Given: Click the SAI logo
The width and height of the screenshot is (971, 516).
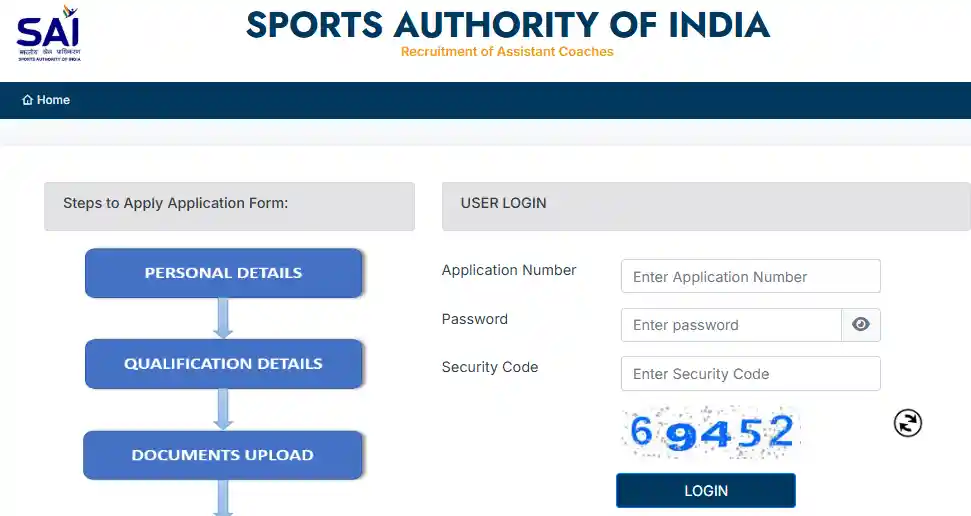Looking at the screenshot, I should (48, 32).
